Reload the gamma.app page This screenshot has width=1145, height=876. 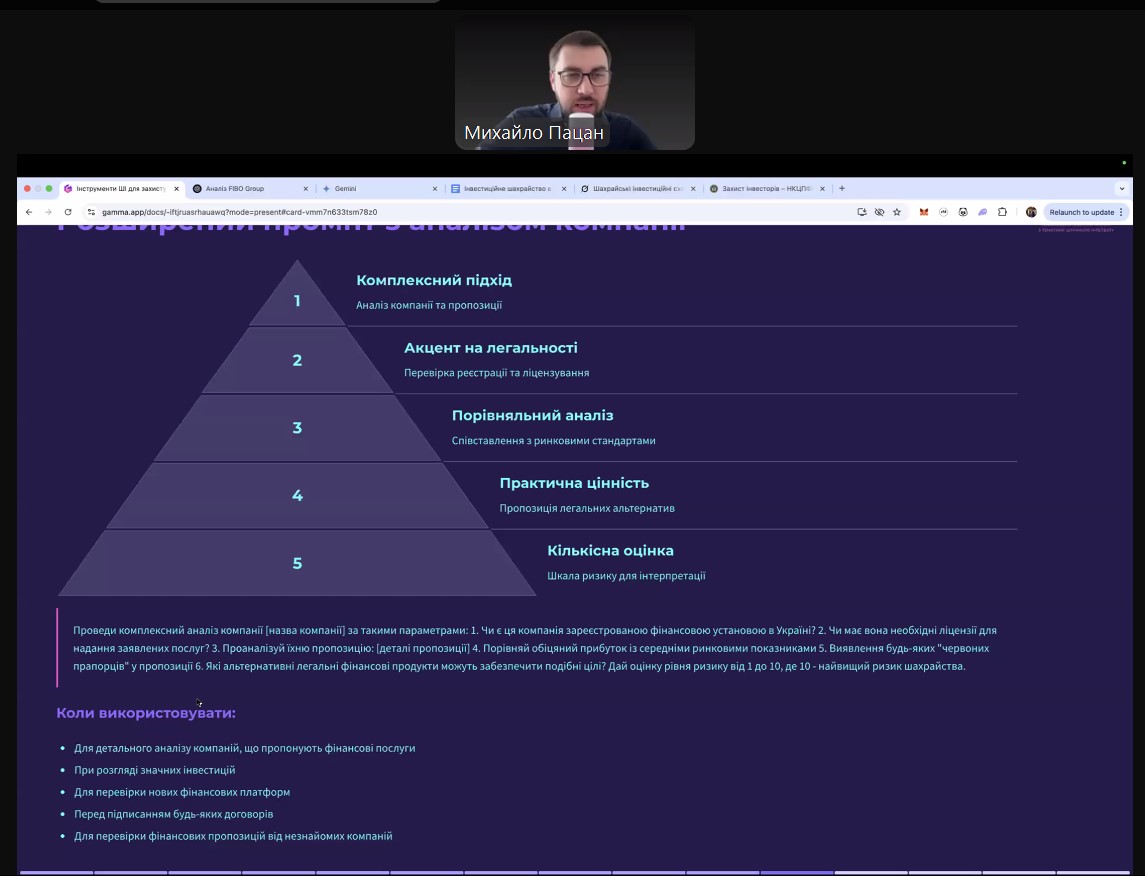[x=68, y=212]
